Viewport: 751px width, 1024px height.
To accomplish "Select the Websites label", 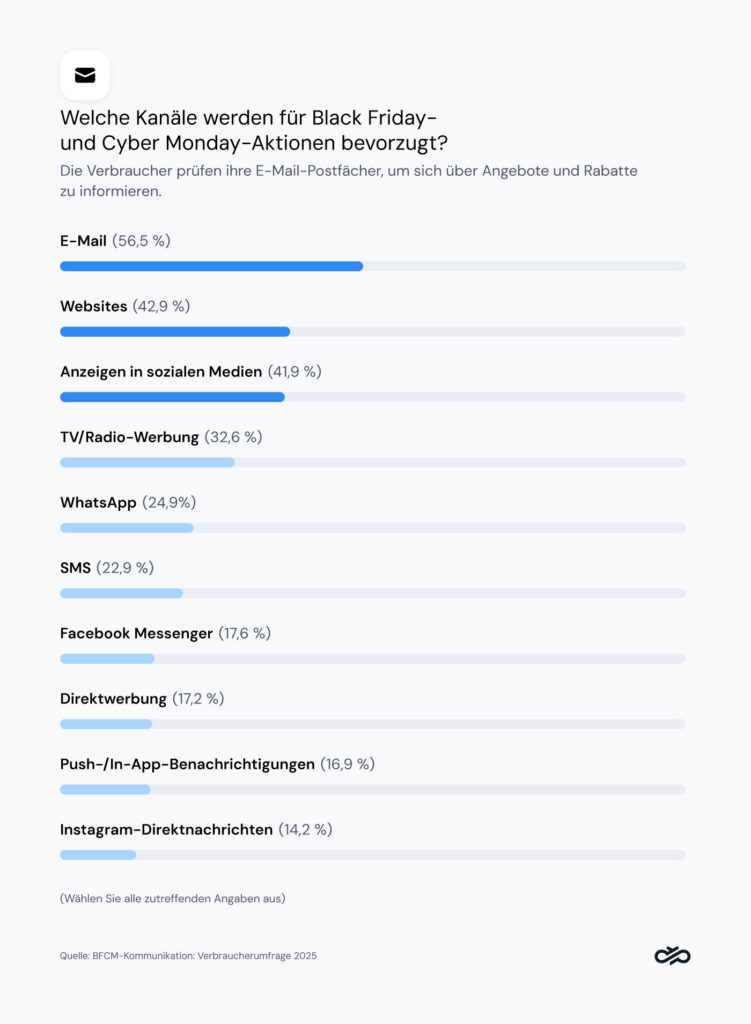I will pos(93,306).
